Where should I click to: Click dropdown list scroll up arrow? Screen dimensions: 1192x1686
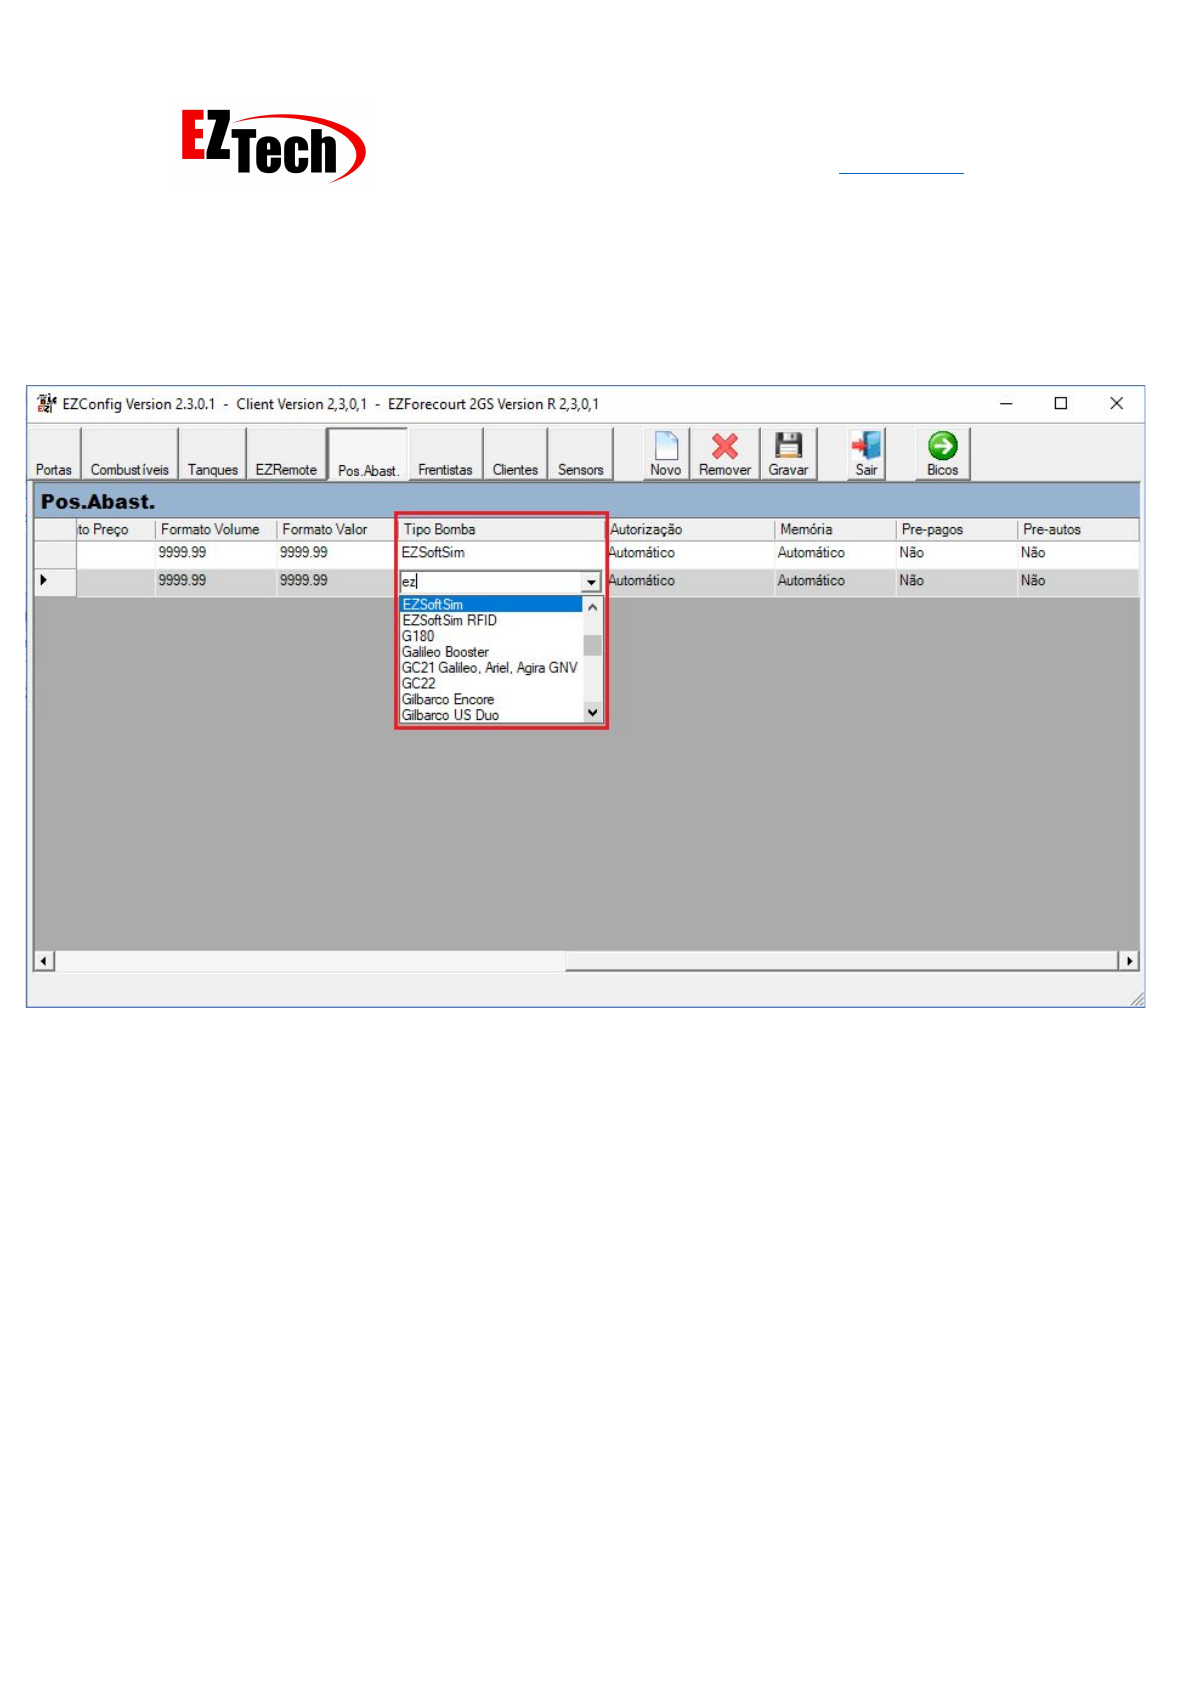click(x=592, y=607)
